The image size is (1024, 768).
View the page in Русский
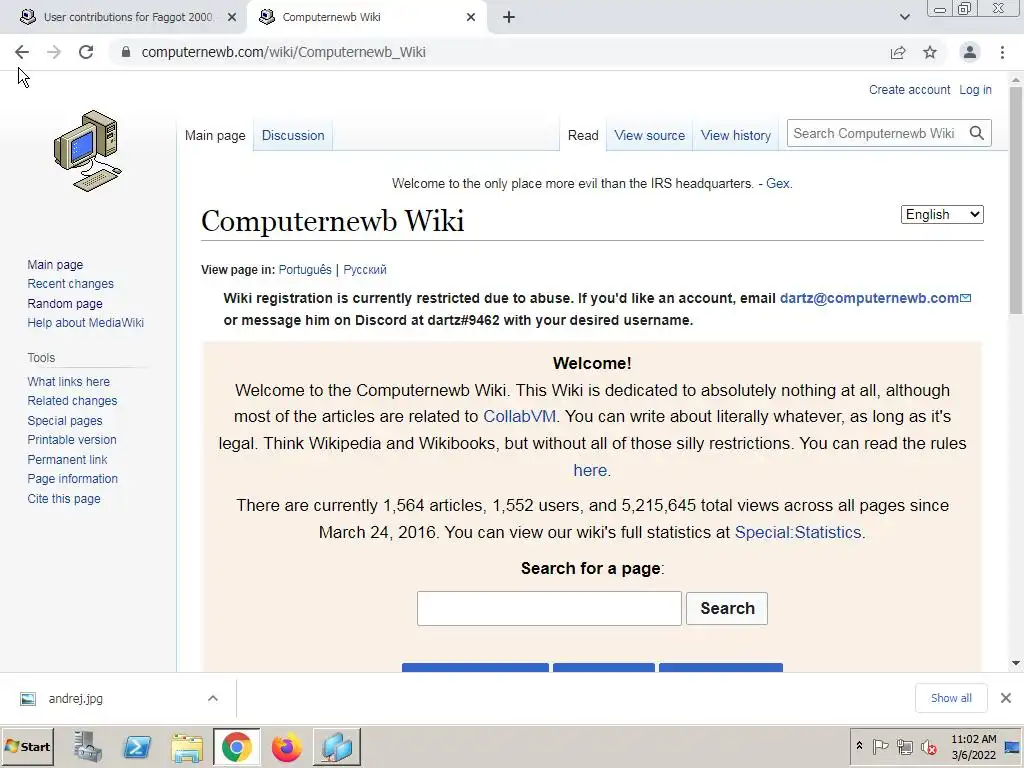point(365,270)
